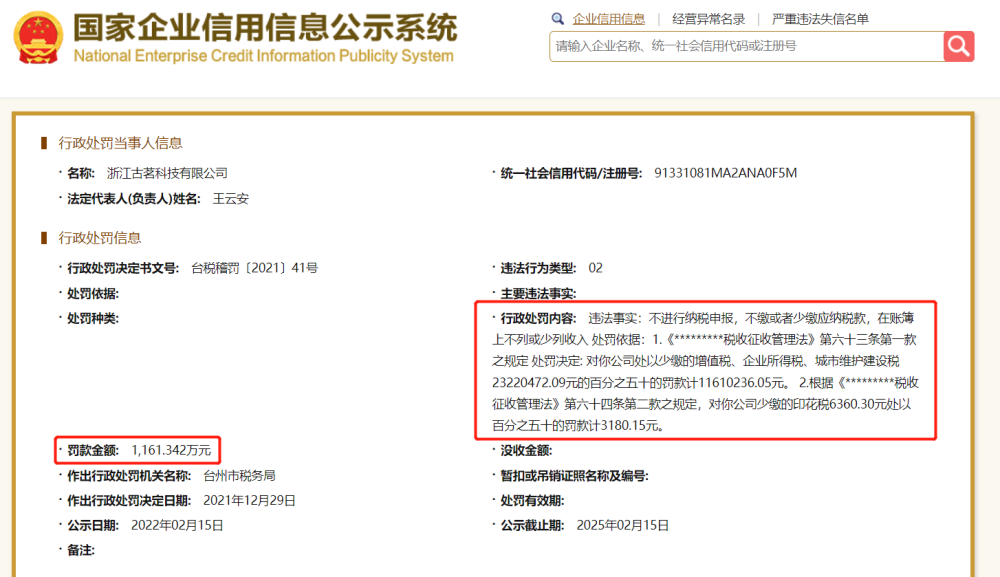Click the 行政处罚内容 label

(538, 318)
